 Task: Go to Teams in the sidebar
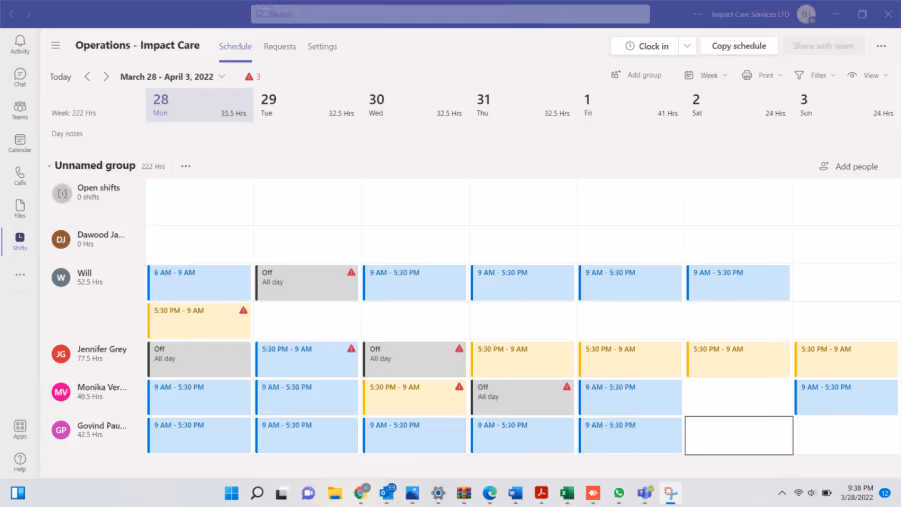point(20,109)
